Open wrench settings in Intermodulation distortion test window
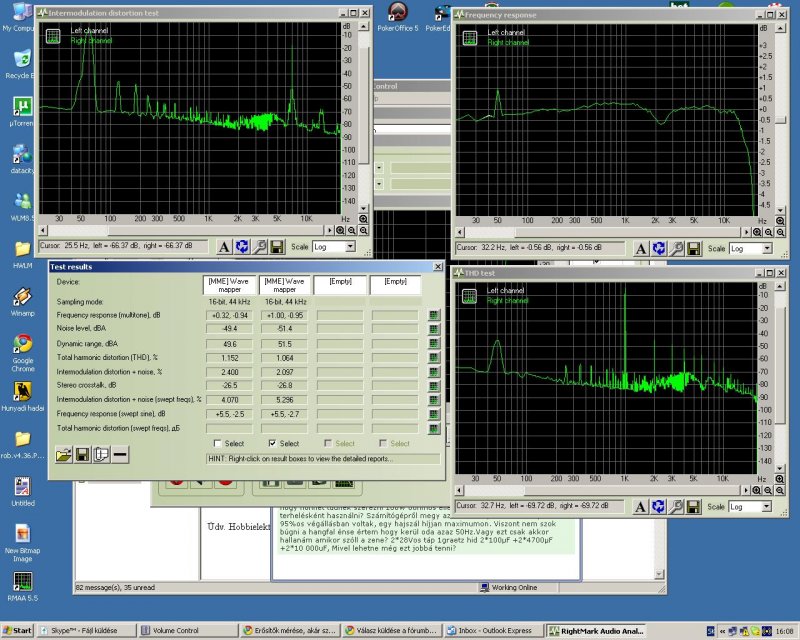Viewport: 800px width, 640px height. pos(260,247)
